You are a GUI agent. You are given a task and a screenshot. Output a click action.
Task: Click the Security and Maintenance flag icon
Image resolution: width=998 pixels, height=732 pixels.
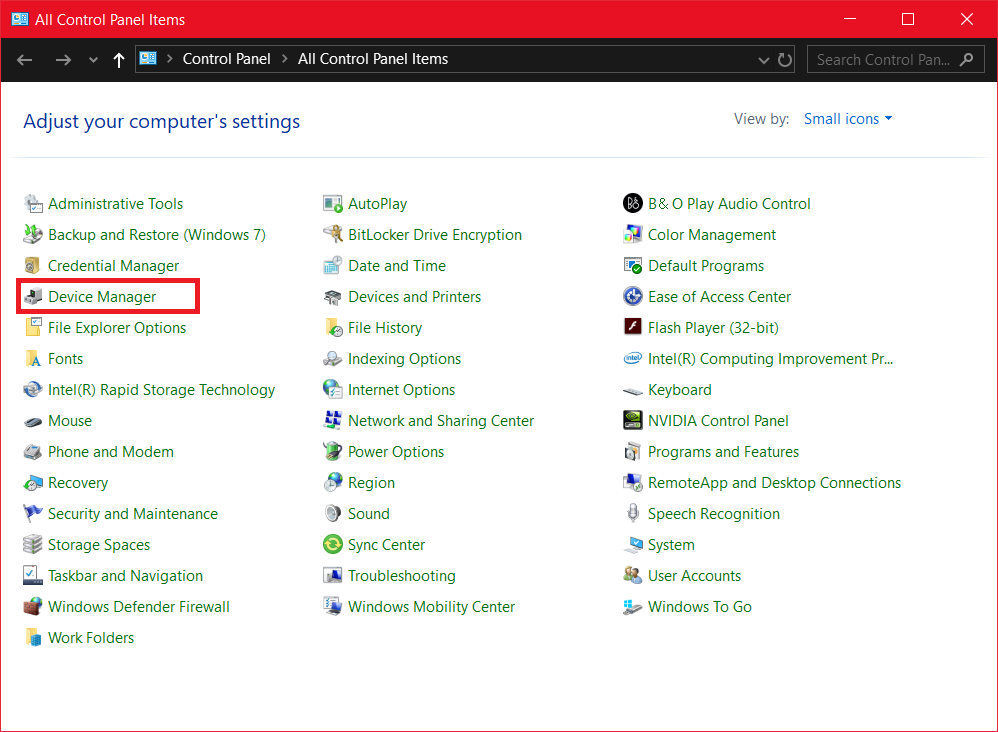[x=33, y=514]
